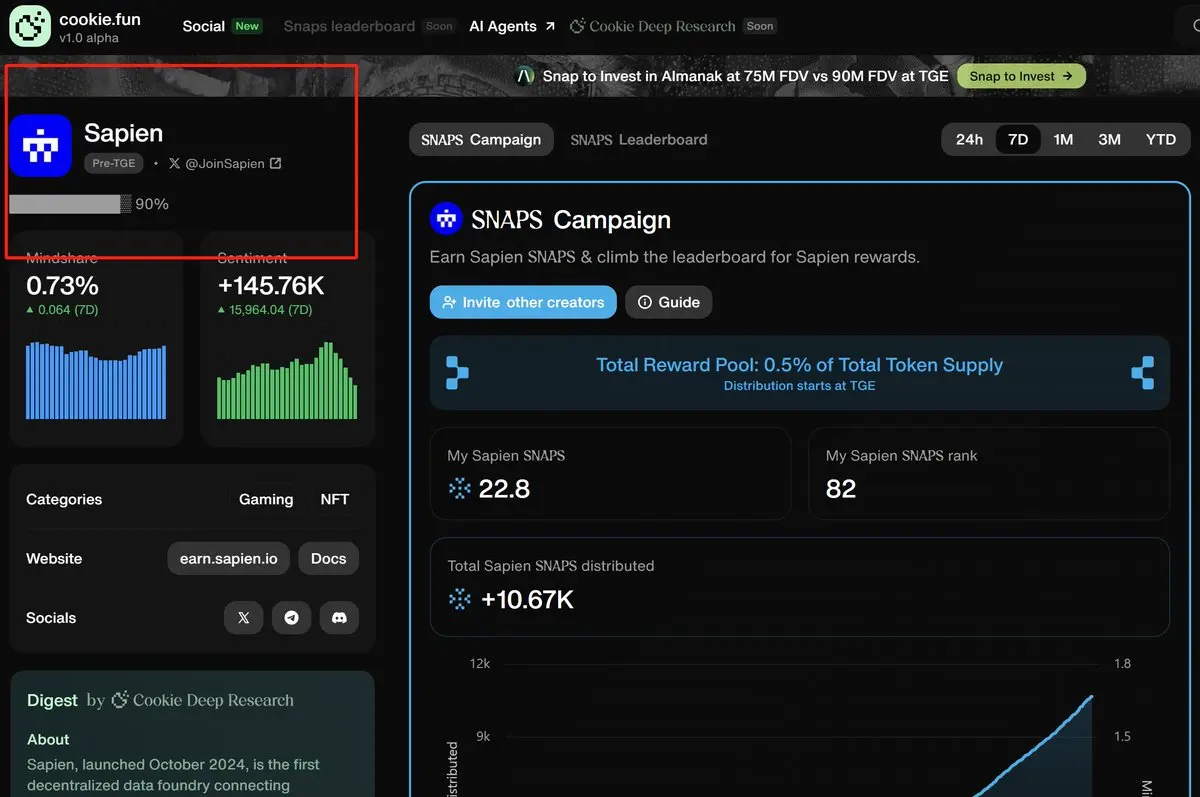Switch to SNAPS Leaderboard tab

click(639, 140)
